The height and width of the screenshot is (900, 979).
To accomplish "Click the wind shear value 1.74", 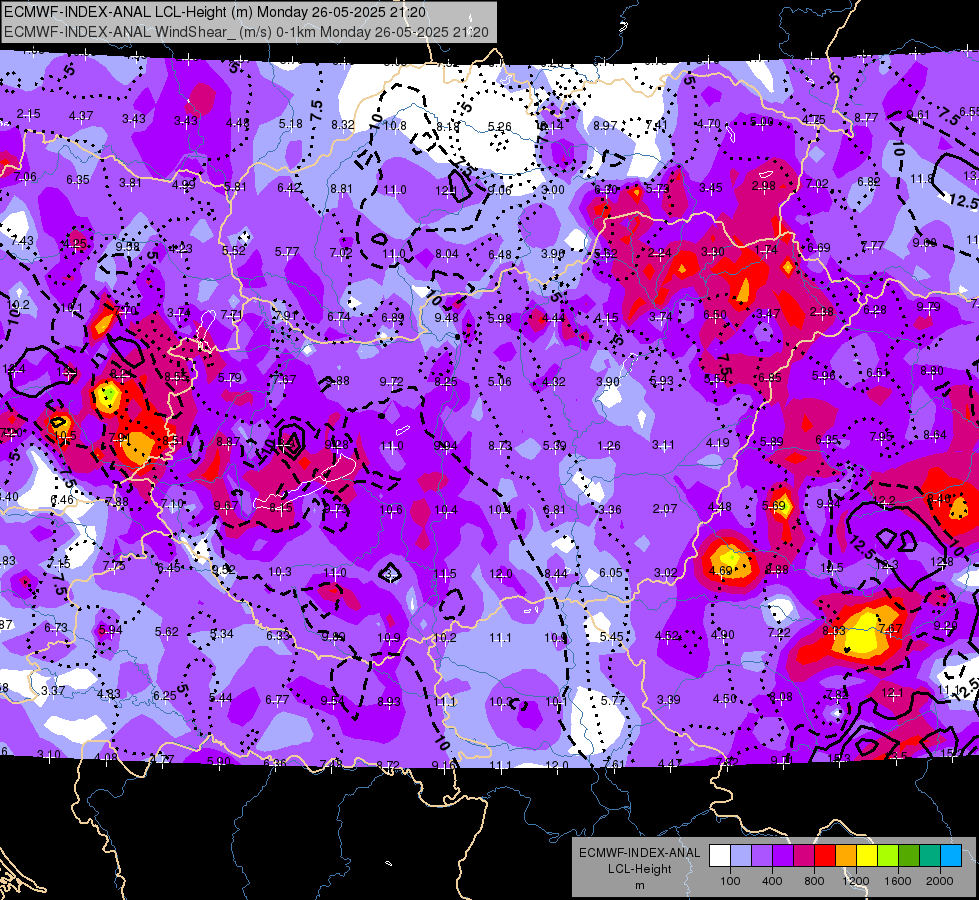I will pyautogui.click(x=766, y=250).
